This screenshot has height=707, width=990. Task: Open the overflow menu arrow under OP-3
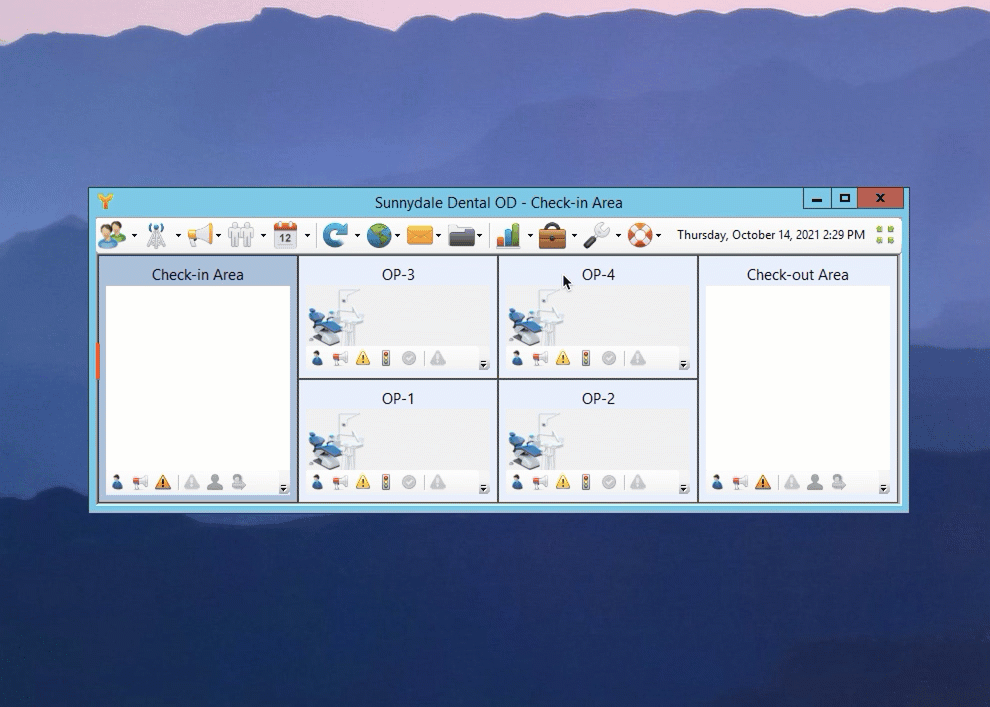[484, 364]
